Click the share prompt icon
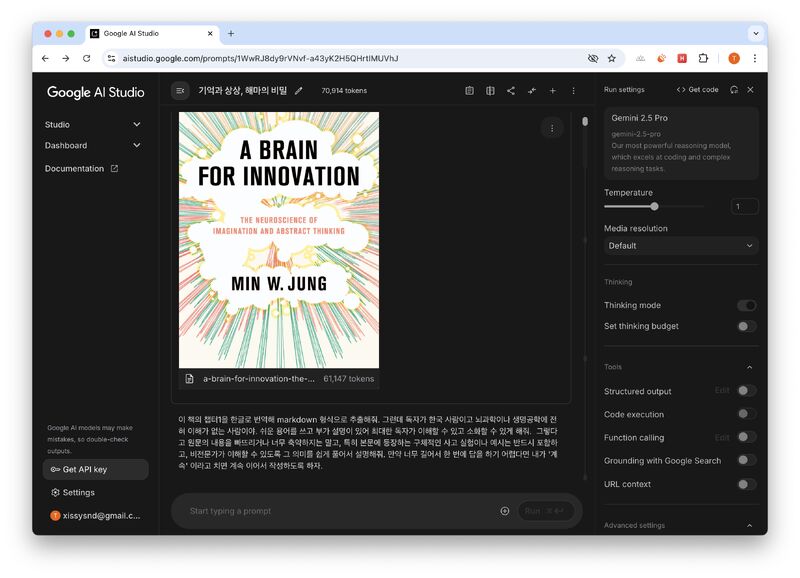 [x=511, y=91]
